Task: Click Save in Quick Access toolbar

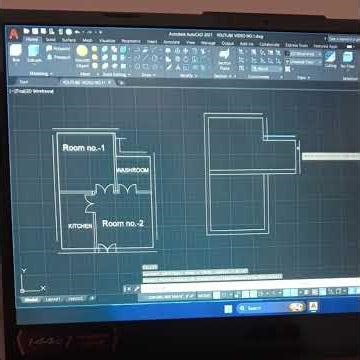Action: (43, 31)
